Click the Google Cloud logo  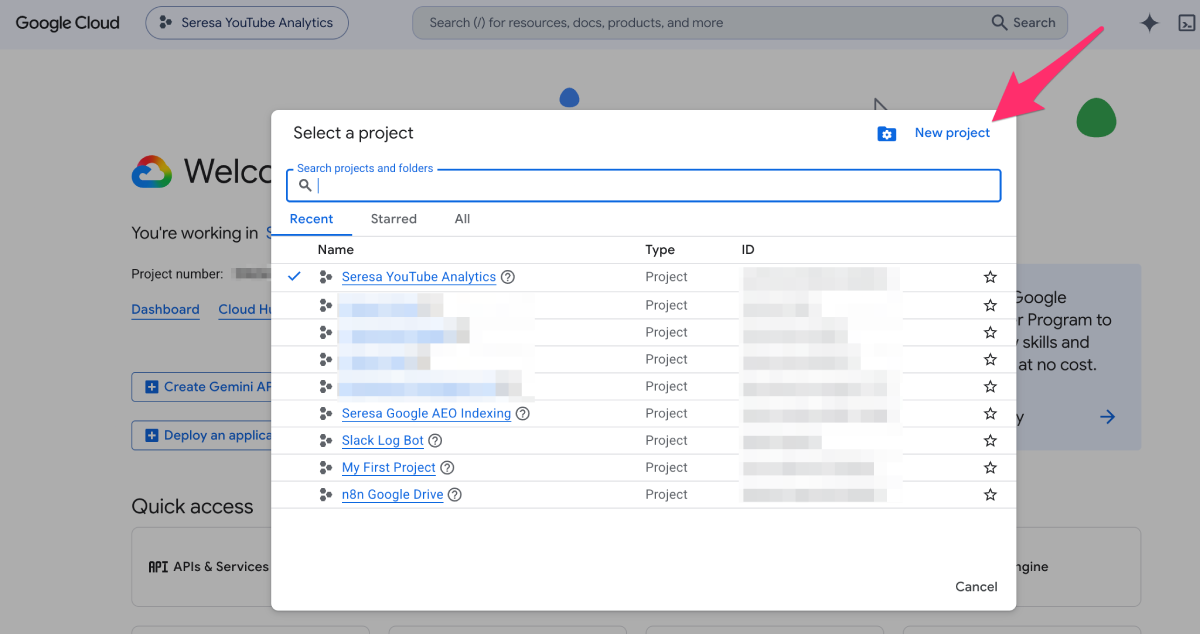pyautogui.click(x=67, y=23)
